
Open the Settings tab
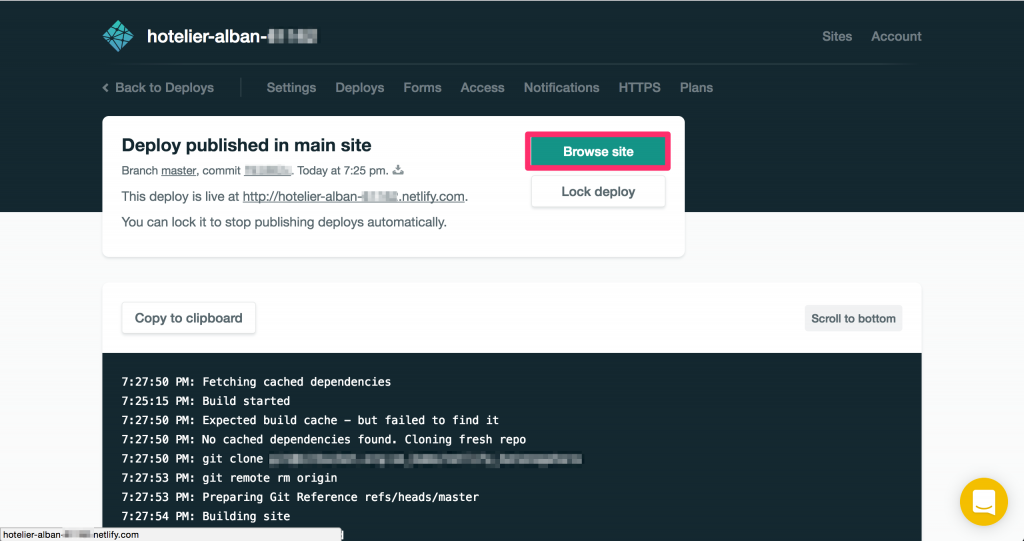click(x=291, y=88)
